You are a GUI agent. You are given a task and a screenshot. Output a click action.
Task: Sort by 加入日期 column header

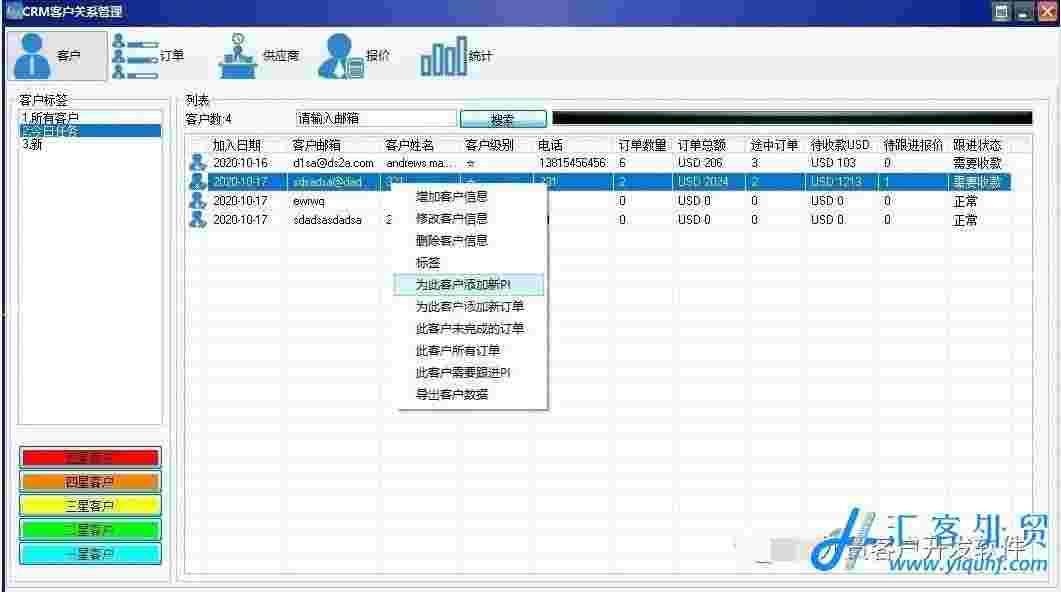237,145
